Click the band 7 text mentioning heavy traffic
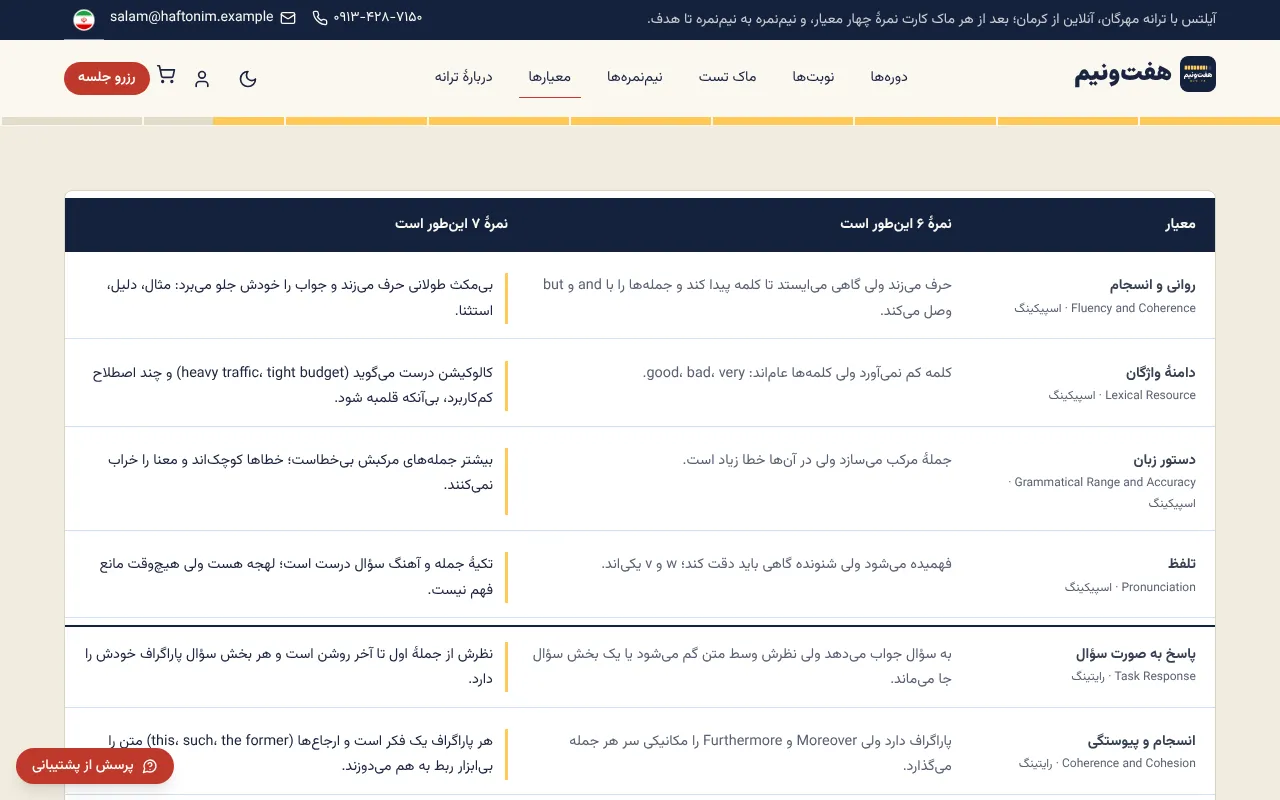 pos(294,385)
